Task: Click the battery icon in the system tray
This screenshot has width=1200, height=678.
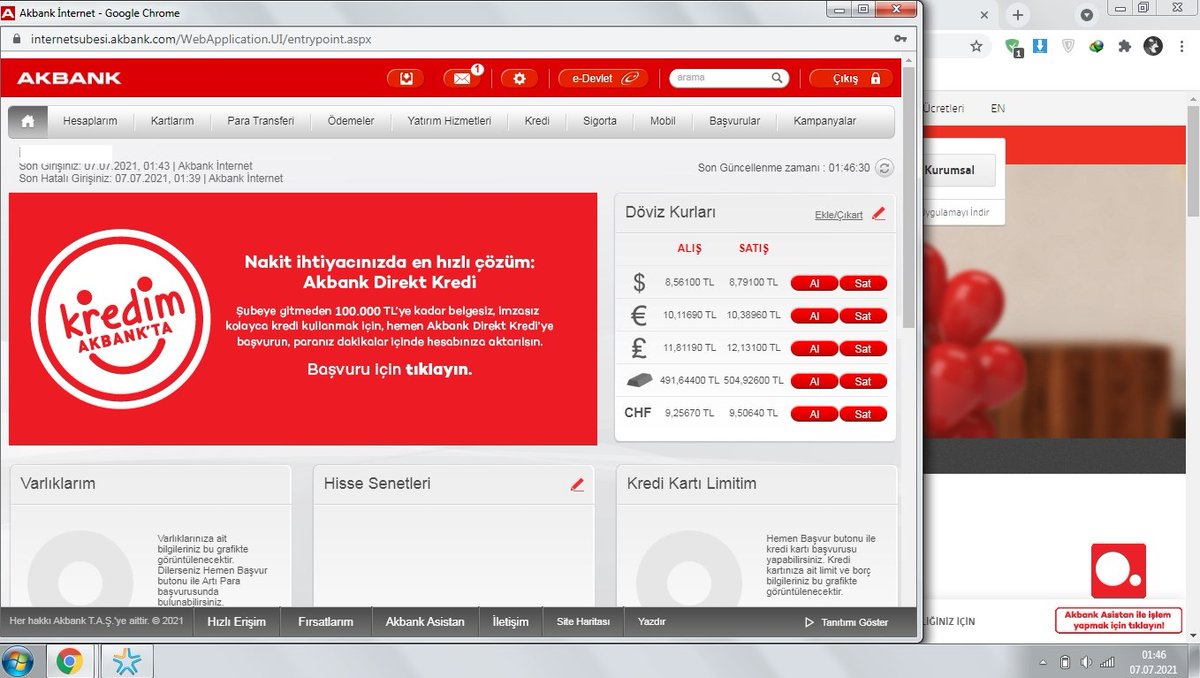Action: [1065, 662]
